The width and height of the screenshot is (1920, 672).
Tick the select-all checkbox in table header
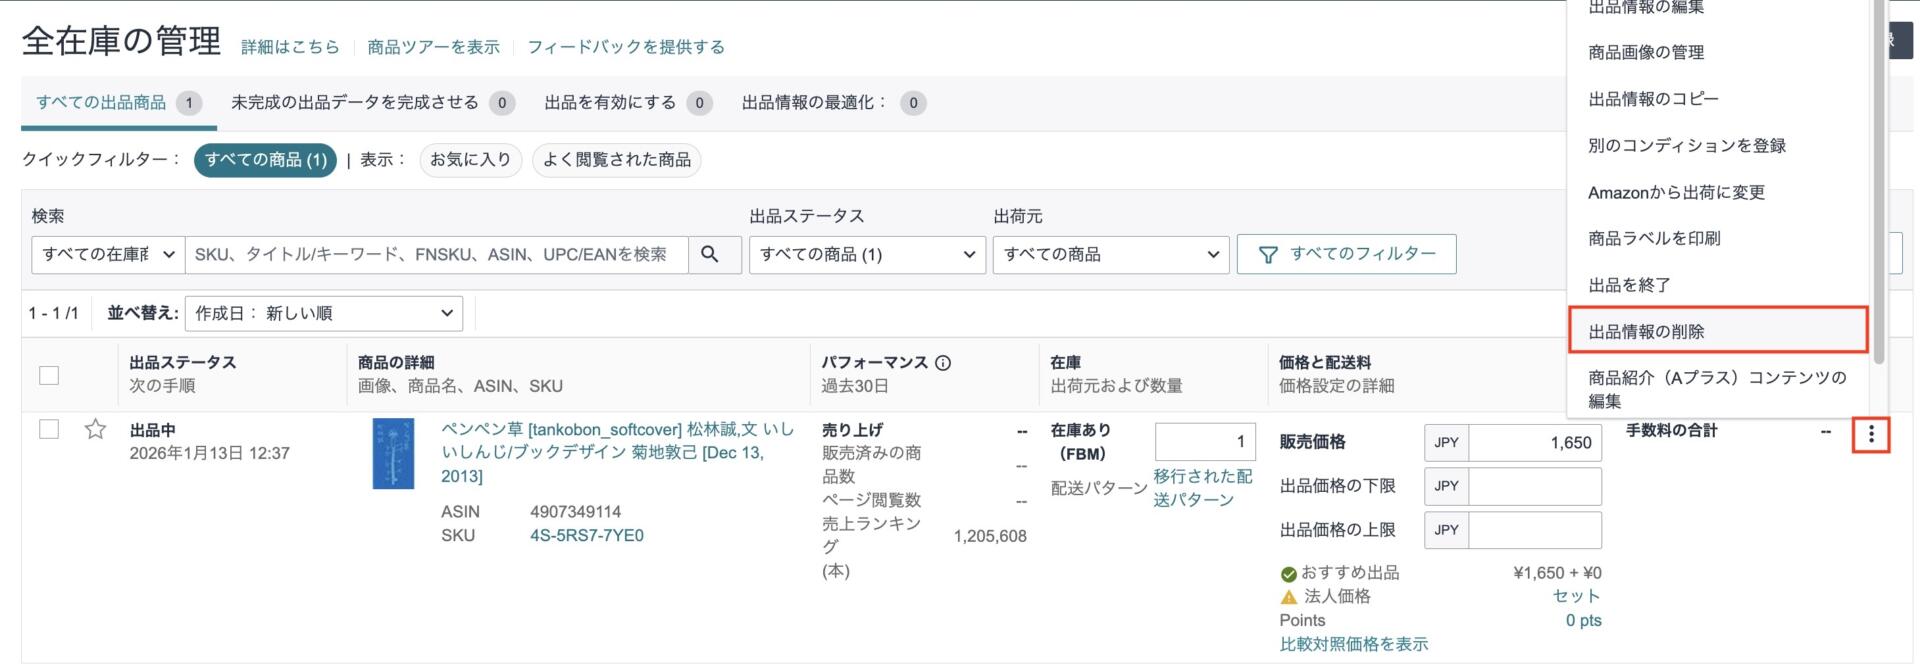click(49, 375)
